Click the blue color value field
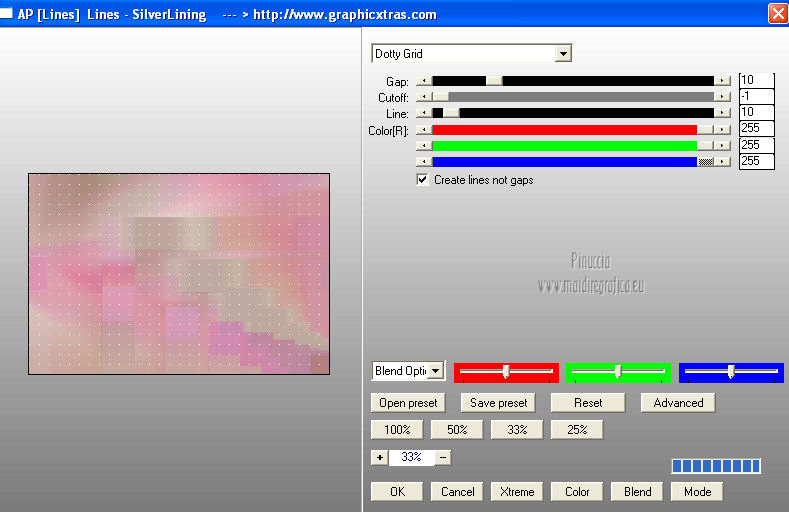 [x=756, y=161]
